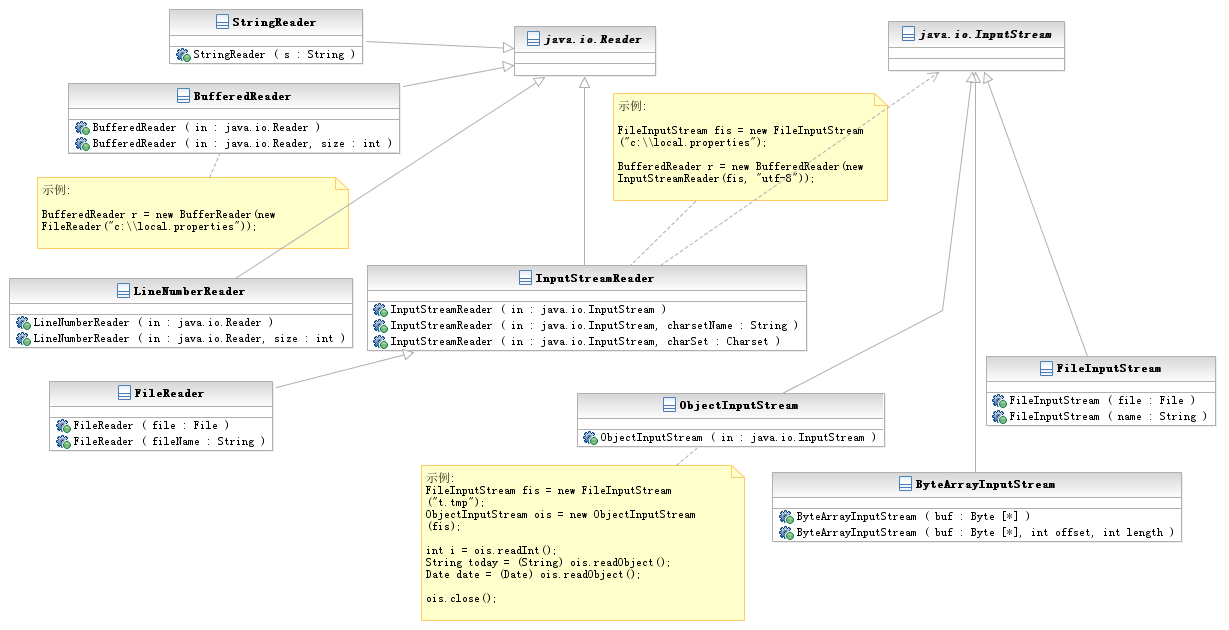
Task: Click gear icon of ByteArrayInputStream(buf : Byte [*])
Action: pos(786,517)
